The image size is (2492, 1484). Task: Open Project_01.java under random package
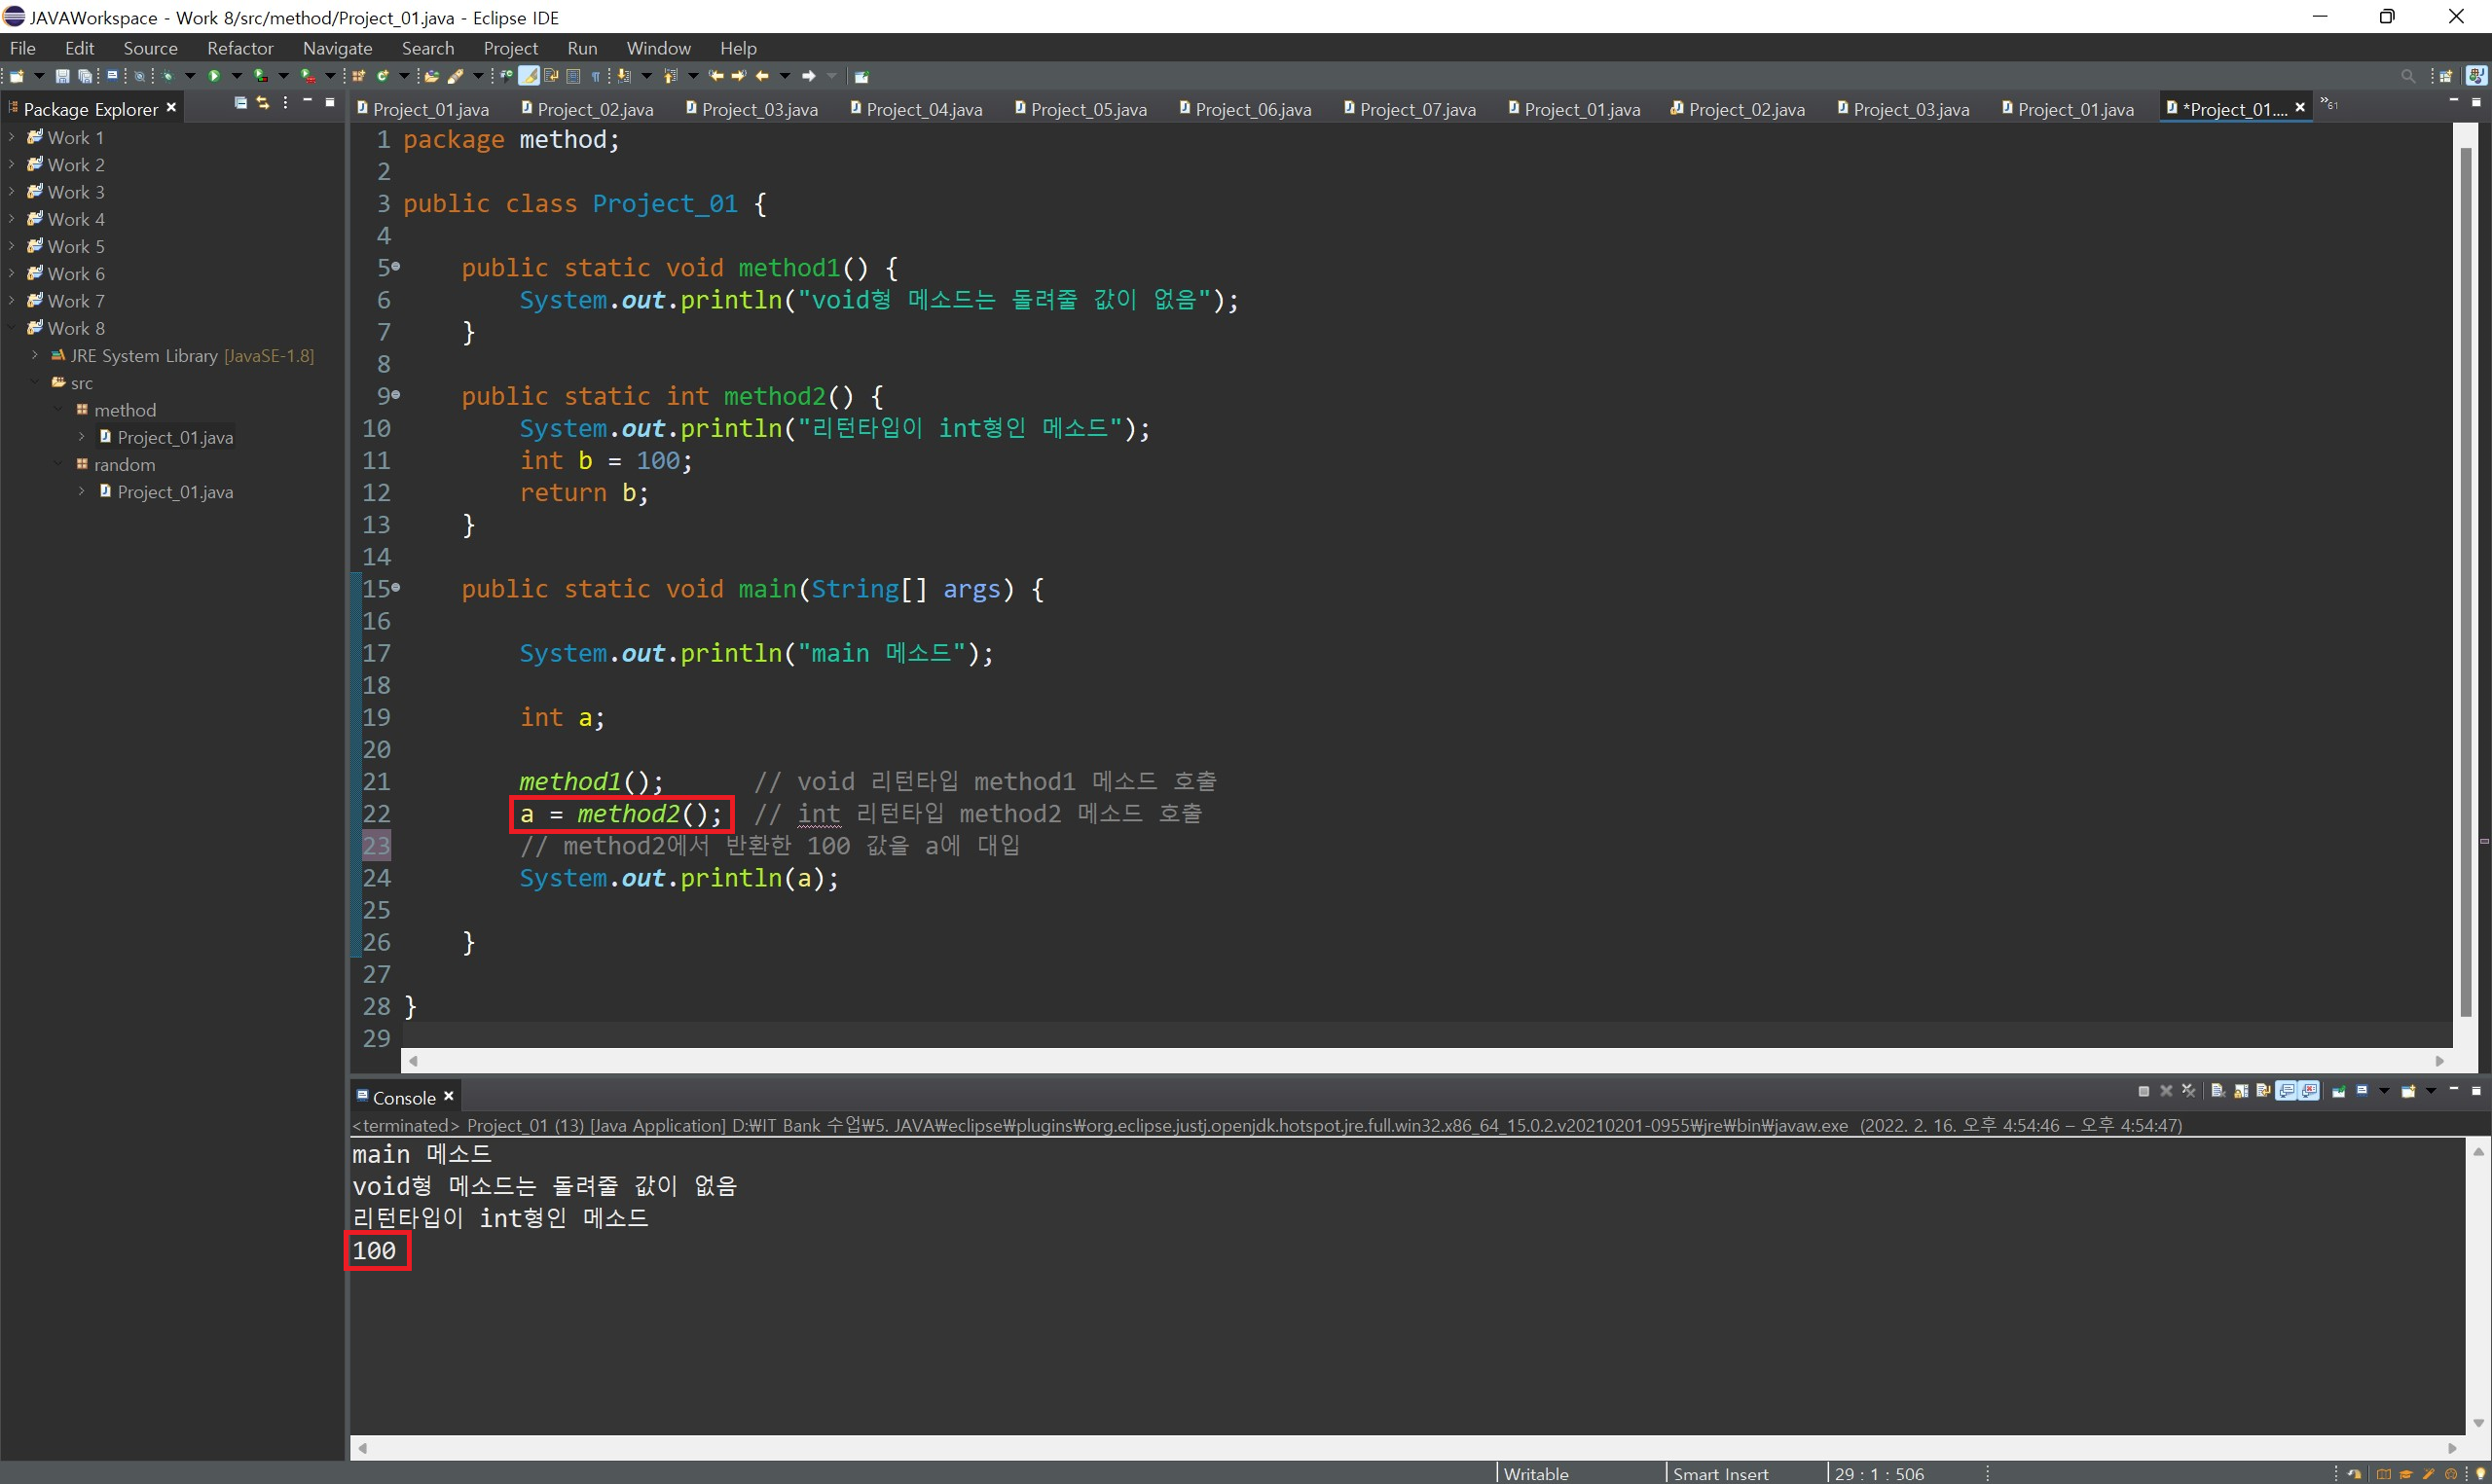point(174,492)
